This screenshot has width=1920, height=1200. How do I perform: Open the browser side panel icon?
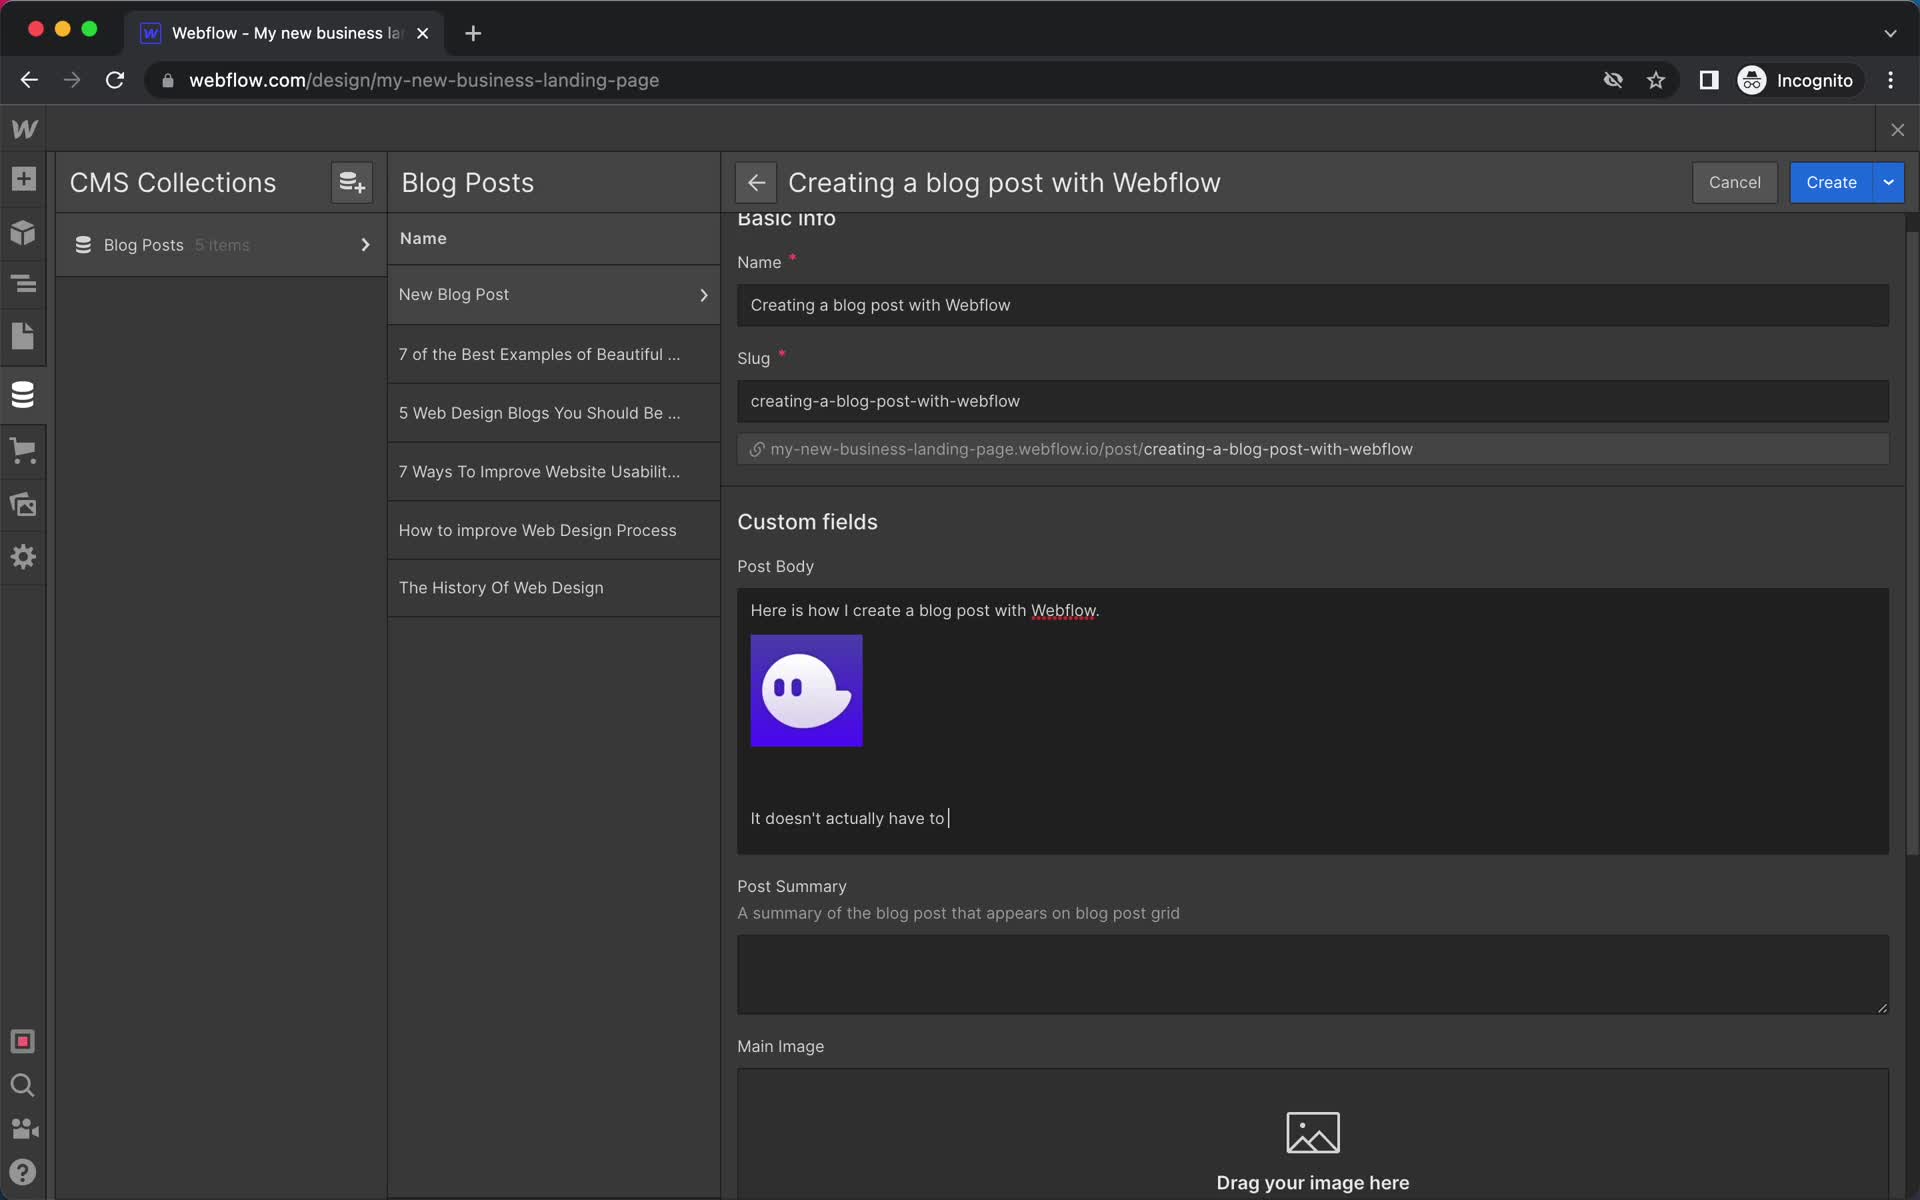click(1708, 80)
